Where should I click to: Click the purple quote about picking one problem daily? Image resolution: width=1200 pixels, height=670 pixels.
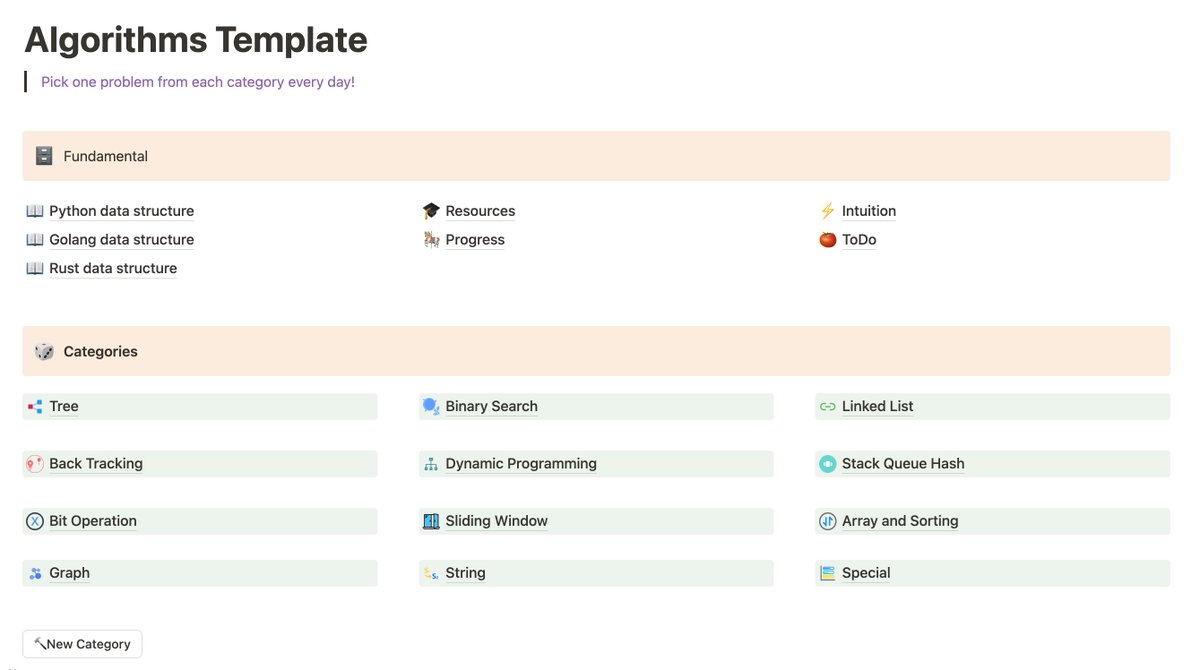coord(198,82)
